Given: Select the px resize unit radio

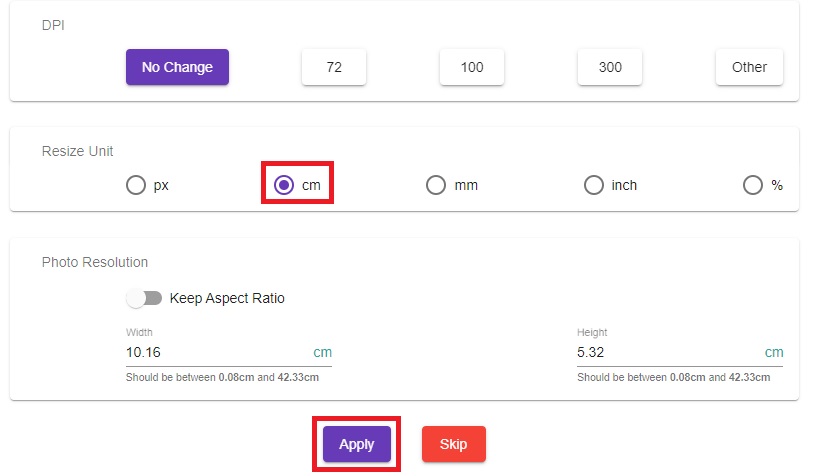Looking at the screenshot, I should (x=136, y=185).
